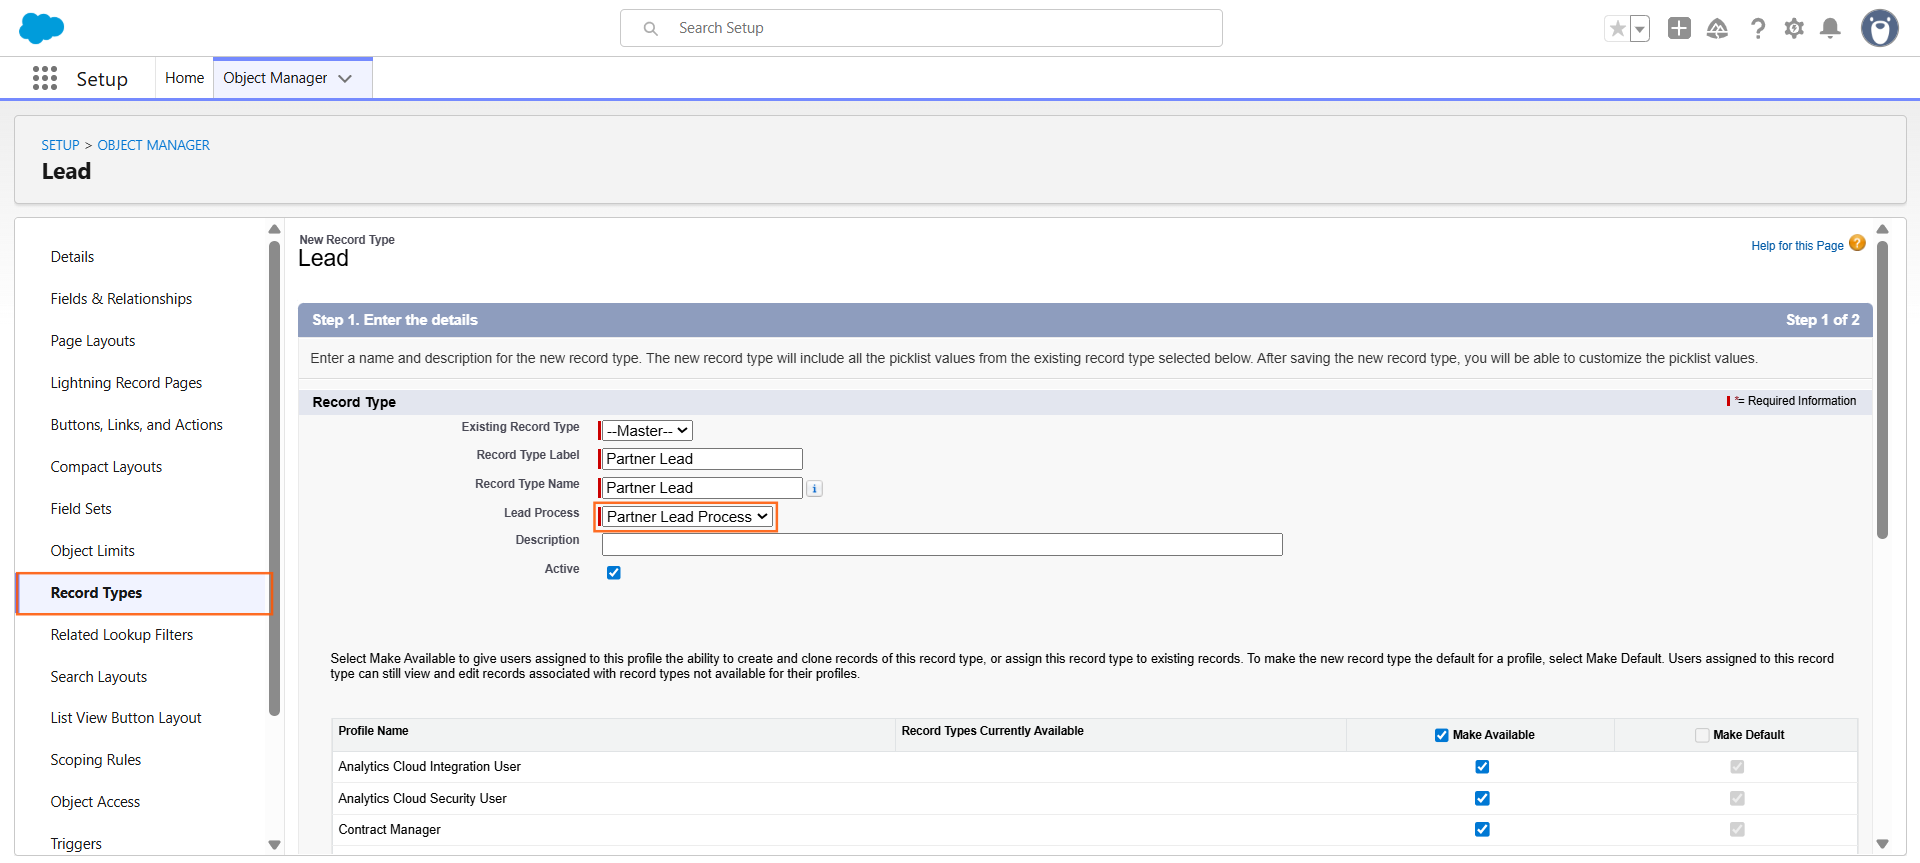Open the Help for this Page link

click(x=1797, y=246)
